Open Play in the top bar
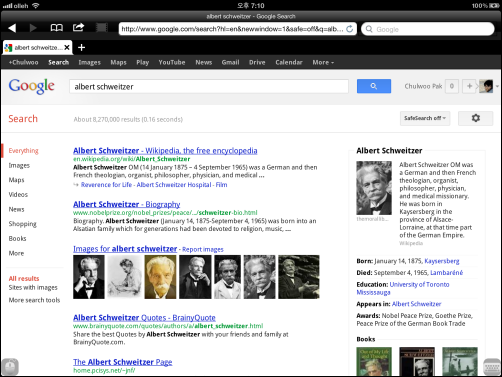502x377 pixels. (x=142, y=62)
